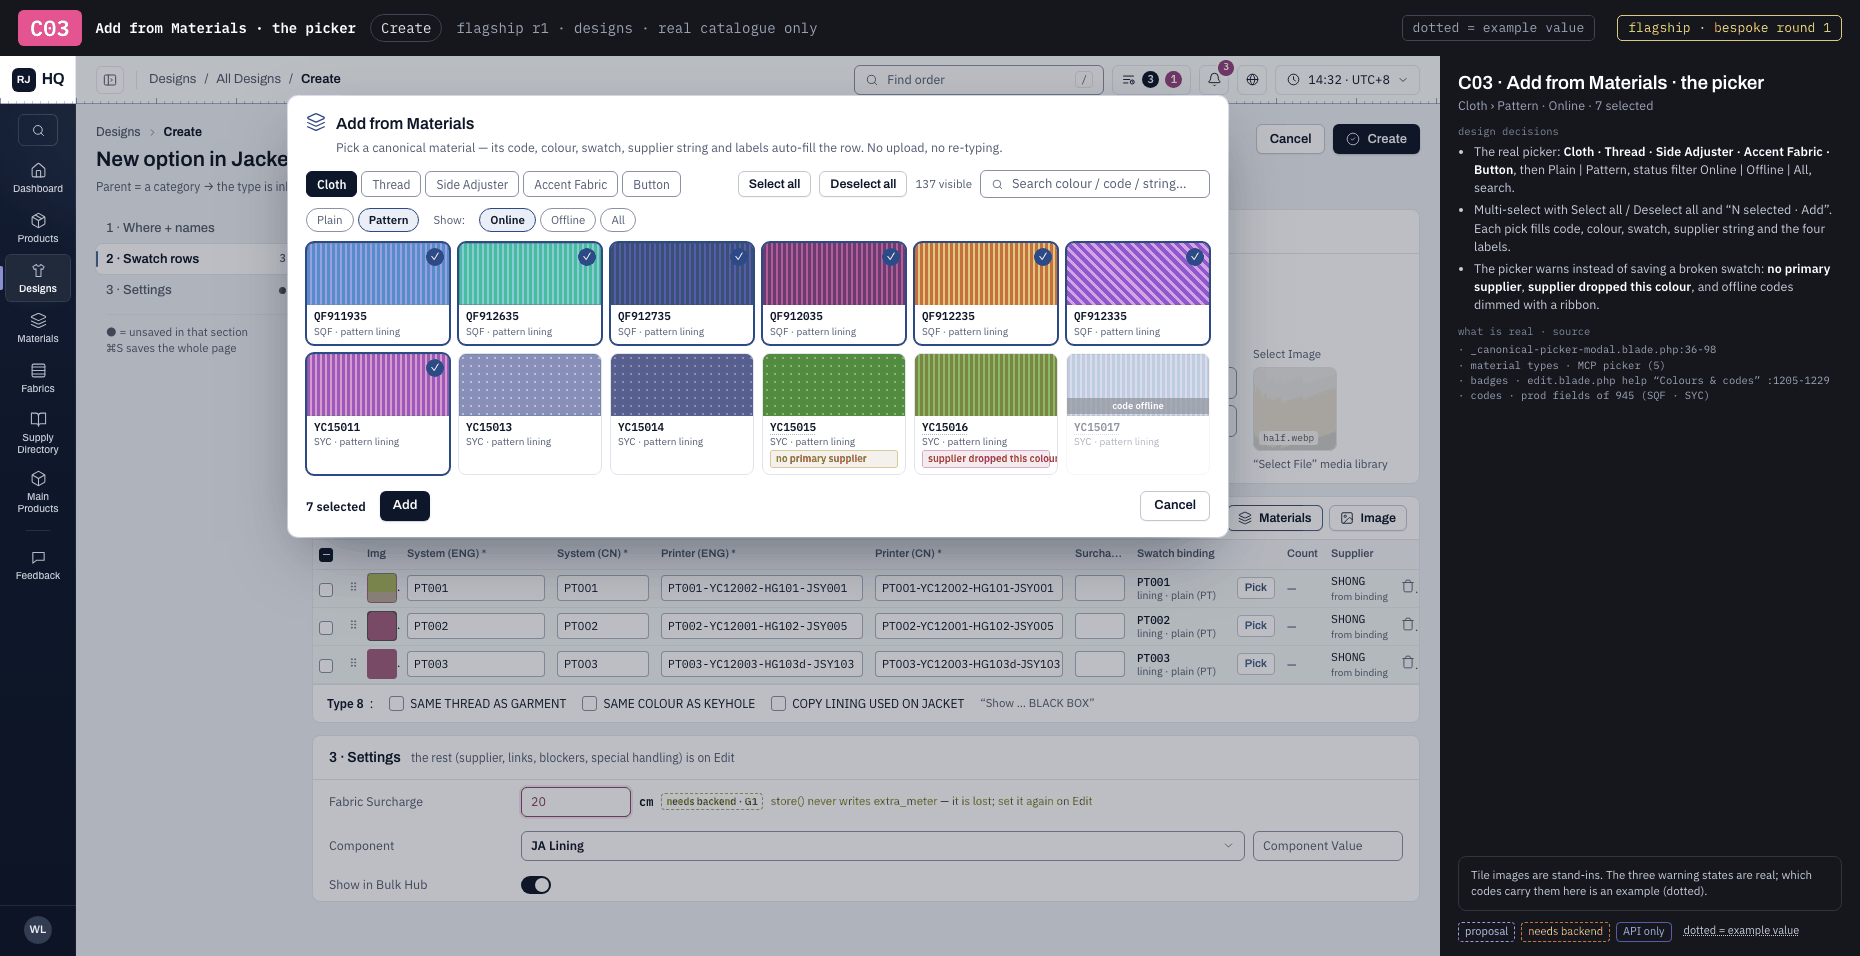Open the JA Lining component dropdown
The width and height of the screenshot is (1860, 956).
pyautogui.click(x=882, y=846)
